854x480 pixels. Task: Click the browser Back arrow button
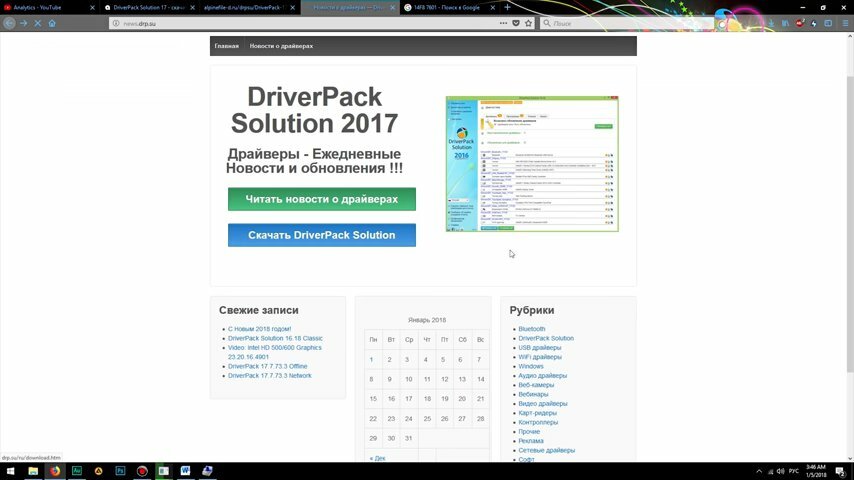tap(9, 23)
